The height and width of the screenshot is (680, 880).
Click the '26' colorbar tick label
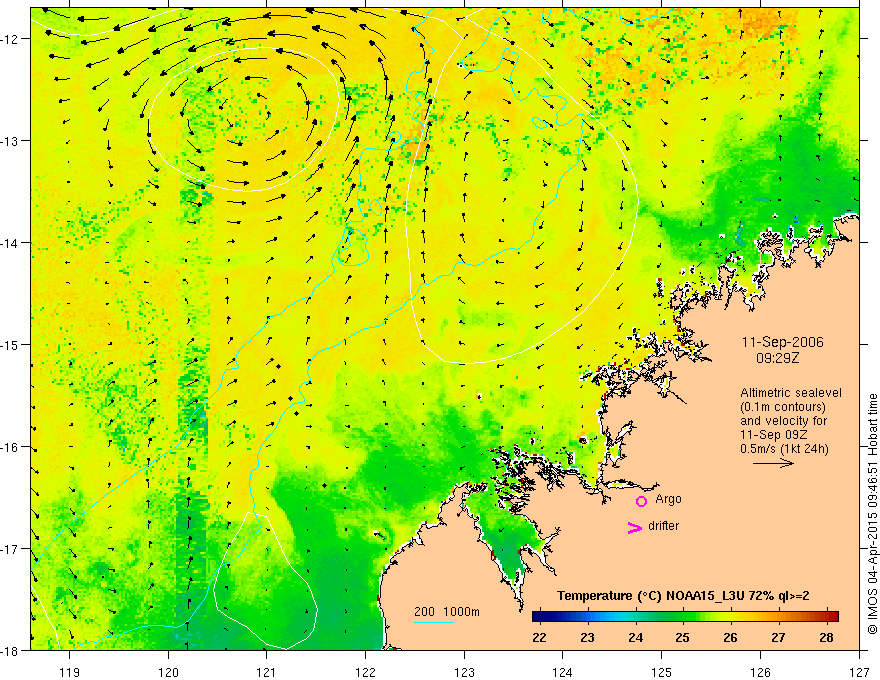pos(730,637)
